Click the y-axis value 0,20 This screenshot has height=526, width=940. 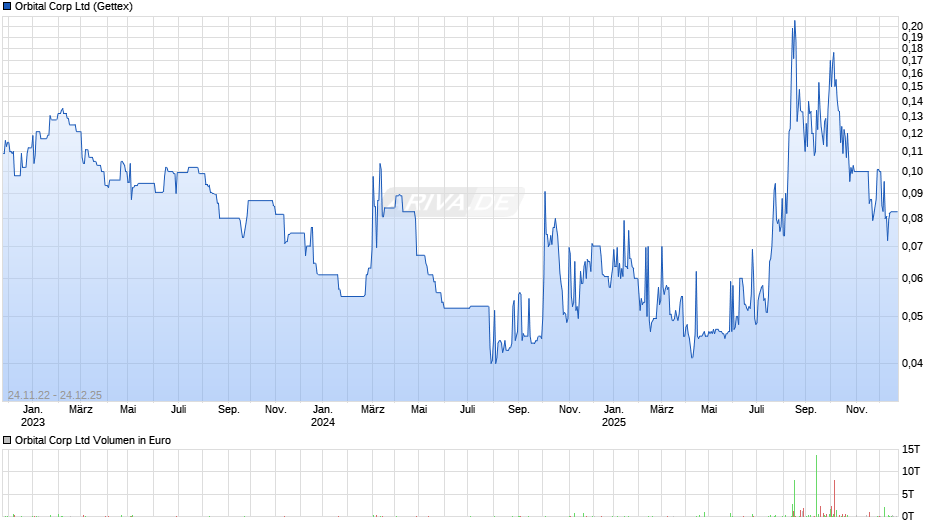912,26
